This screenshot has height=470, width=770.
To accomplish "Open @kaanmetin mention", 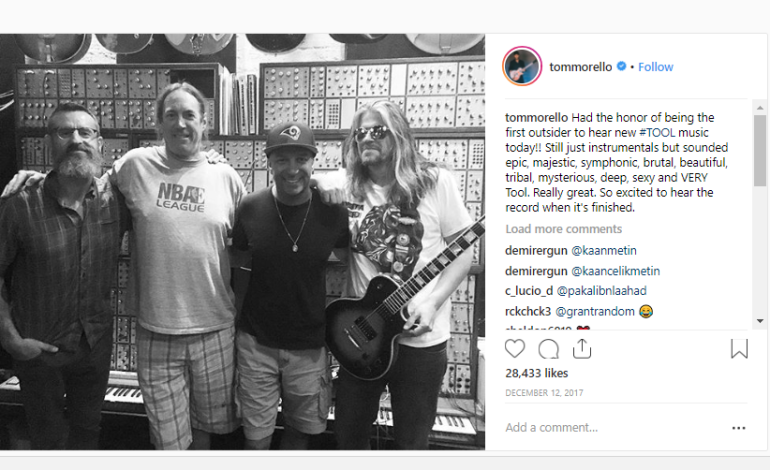I will click(604, 250).
